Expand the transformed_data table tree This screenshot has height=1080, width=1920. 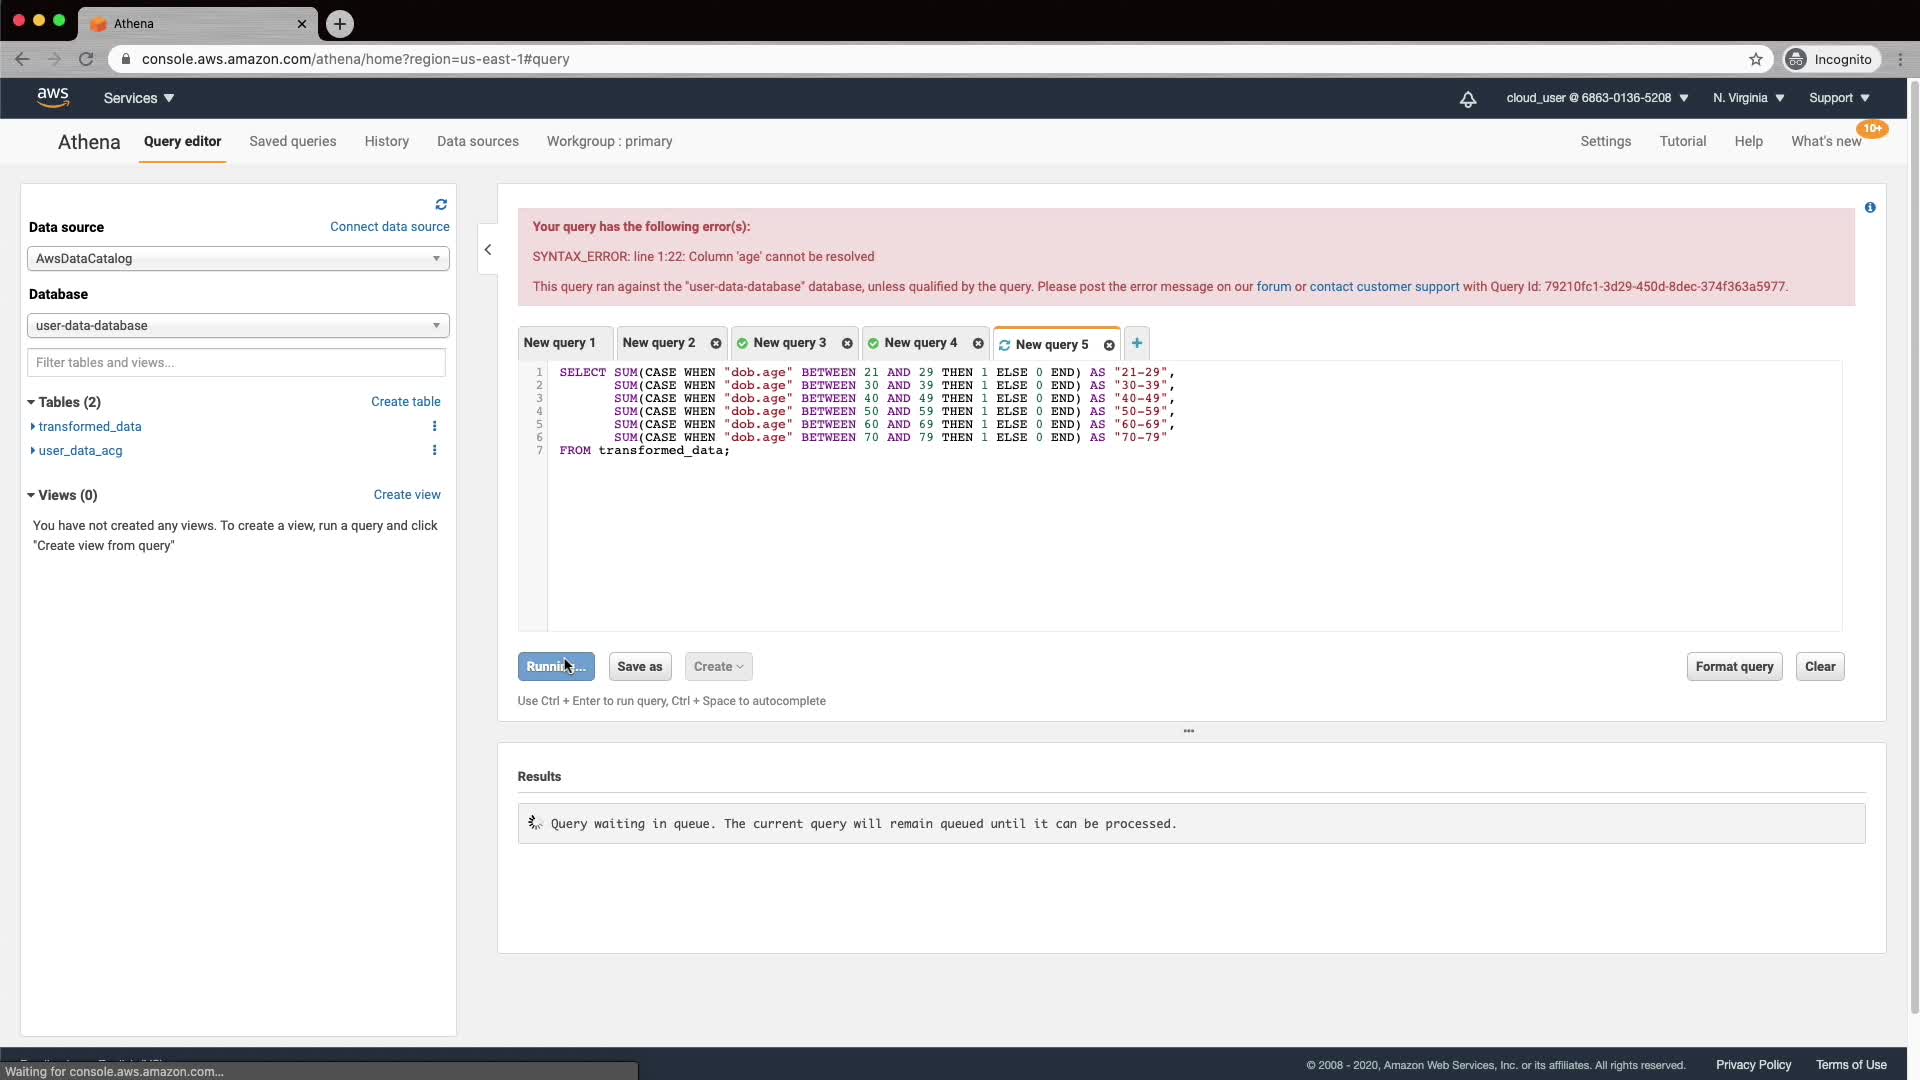point(33,426)
